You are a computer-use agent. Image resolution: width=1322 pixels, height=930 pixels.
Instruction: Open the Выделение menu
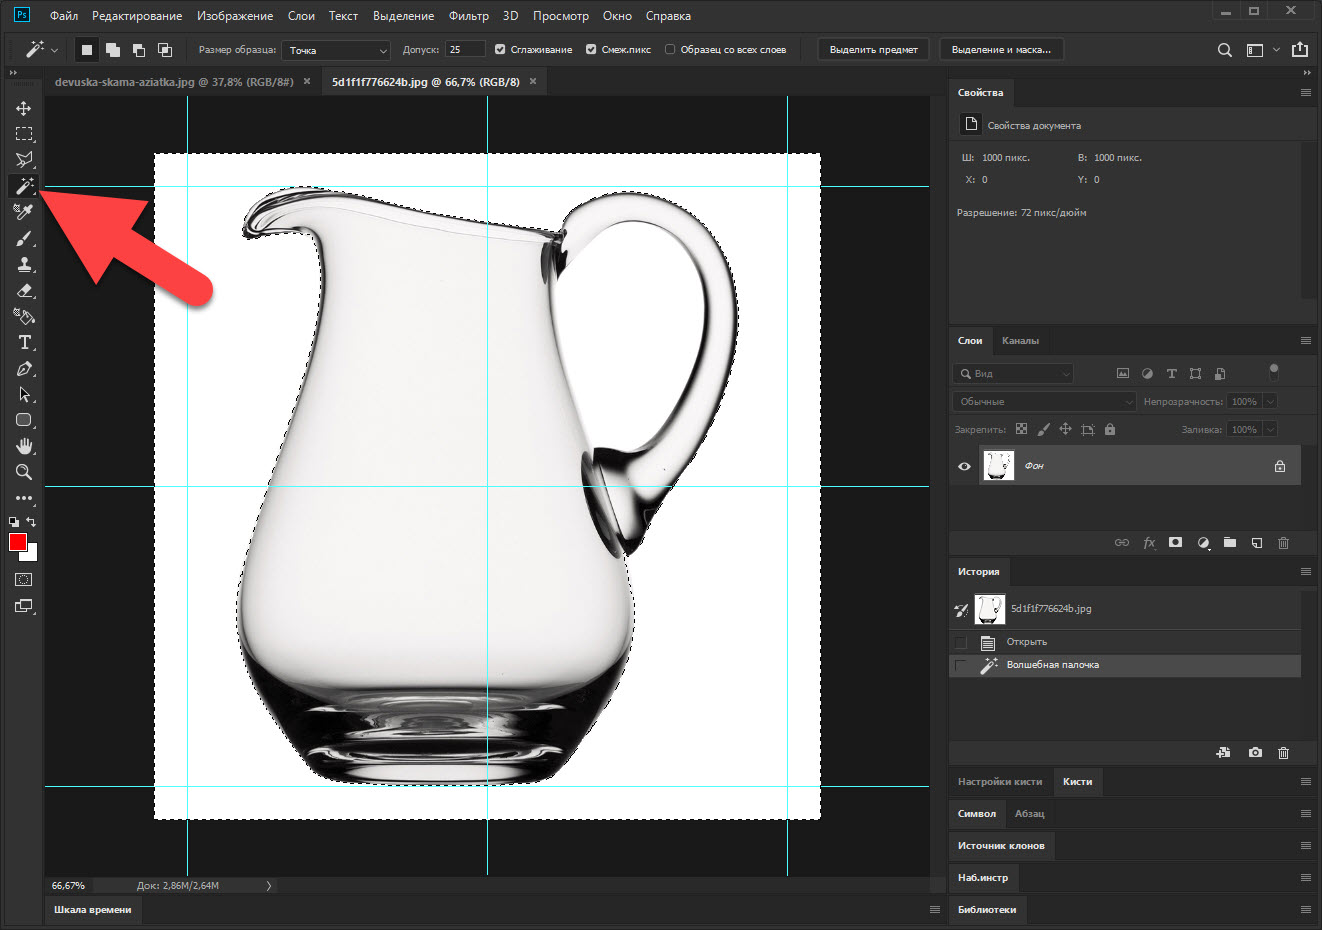404,16
